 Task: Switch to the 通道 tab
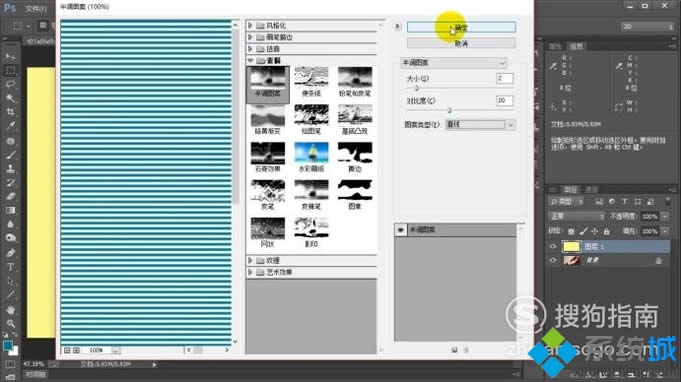591,190
